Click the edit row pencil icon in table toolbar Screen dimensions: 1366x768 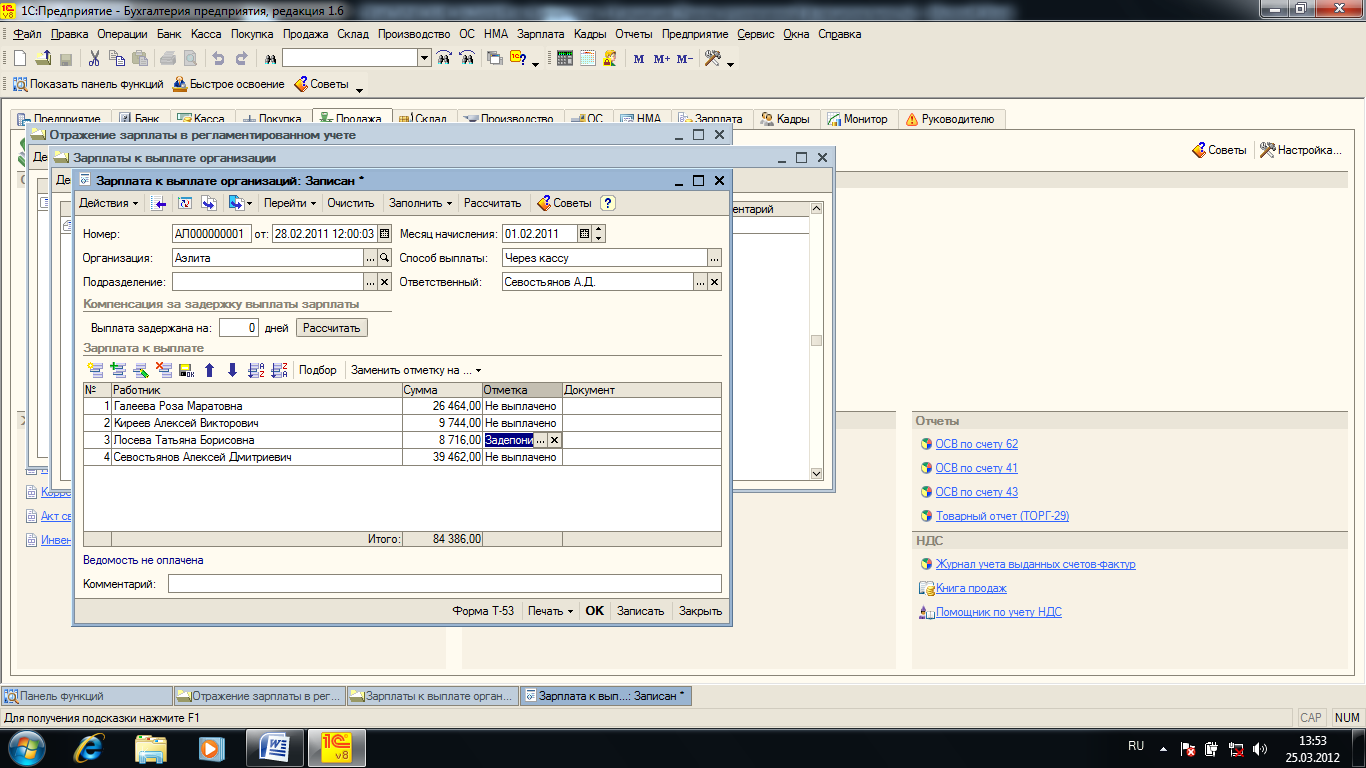click(141, 370)
